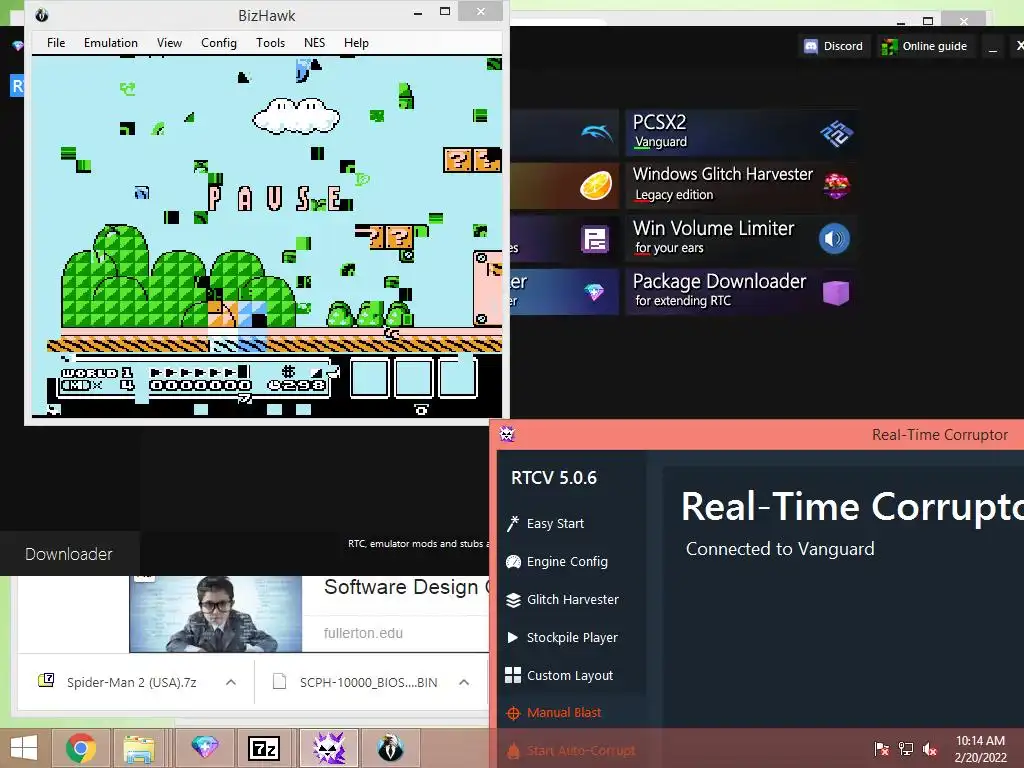Screen dimensions: 1024x768
Task: Open Chrome from the taskbar
Action: [81, 748]
